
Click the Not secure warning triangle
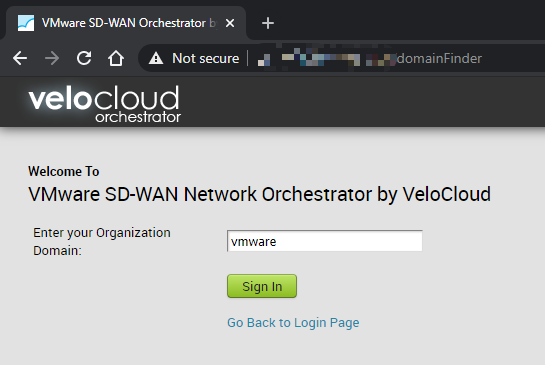156,58
